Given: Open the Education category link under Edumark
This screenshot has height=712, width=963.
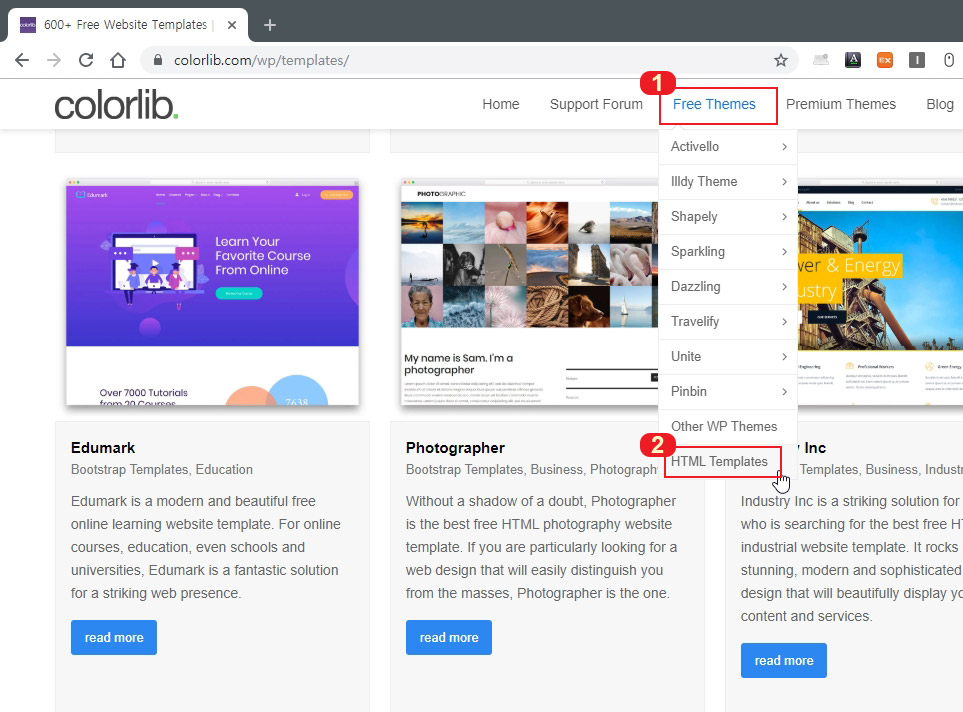Looking at the screenshot, I should (x=224, y=469).
